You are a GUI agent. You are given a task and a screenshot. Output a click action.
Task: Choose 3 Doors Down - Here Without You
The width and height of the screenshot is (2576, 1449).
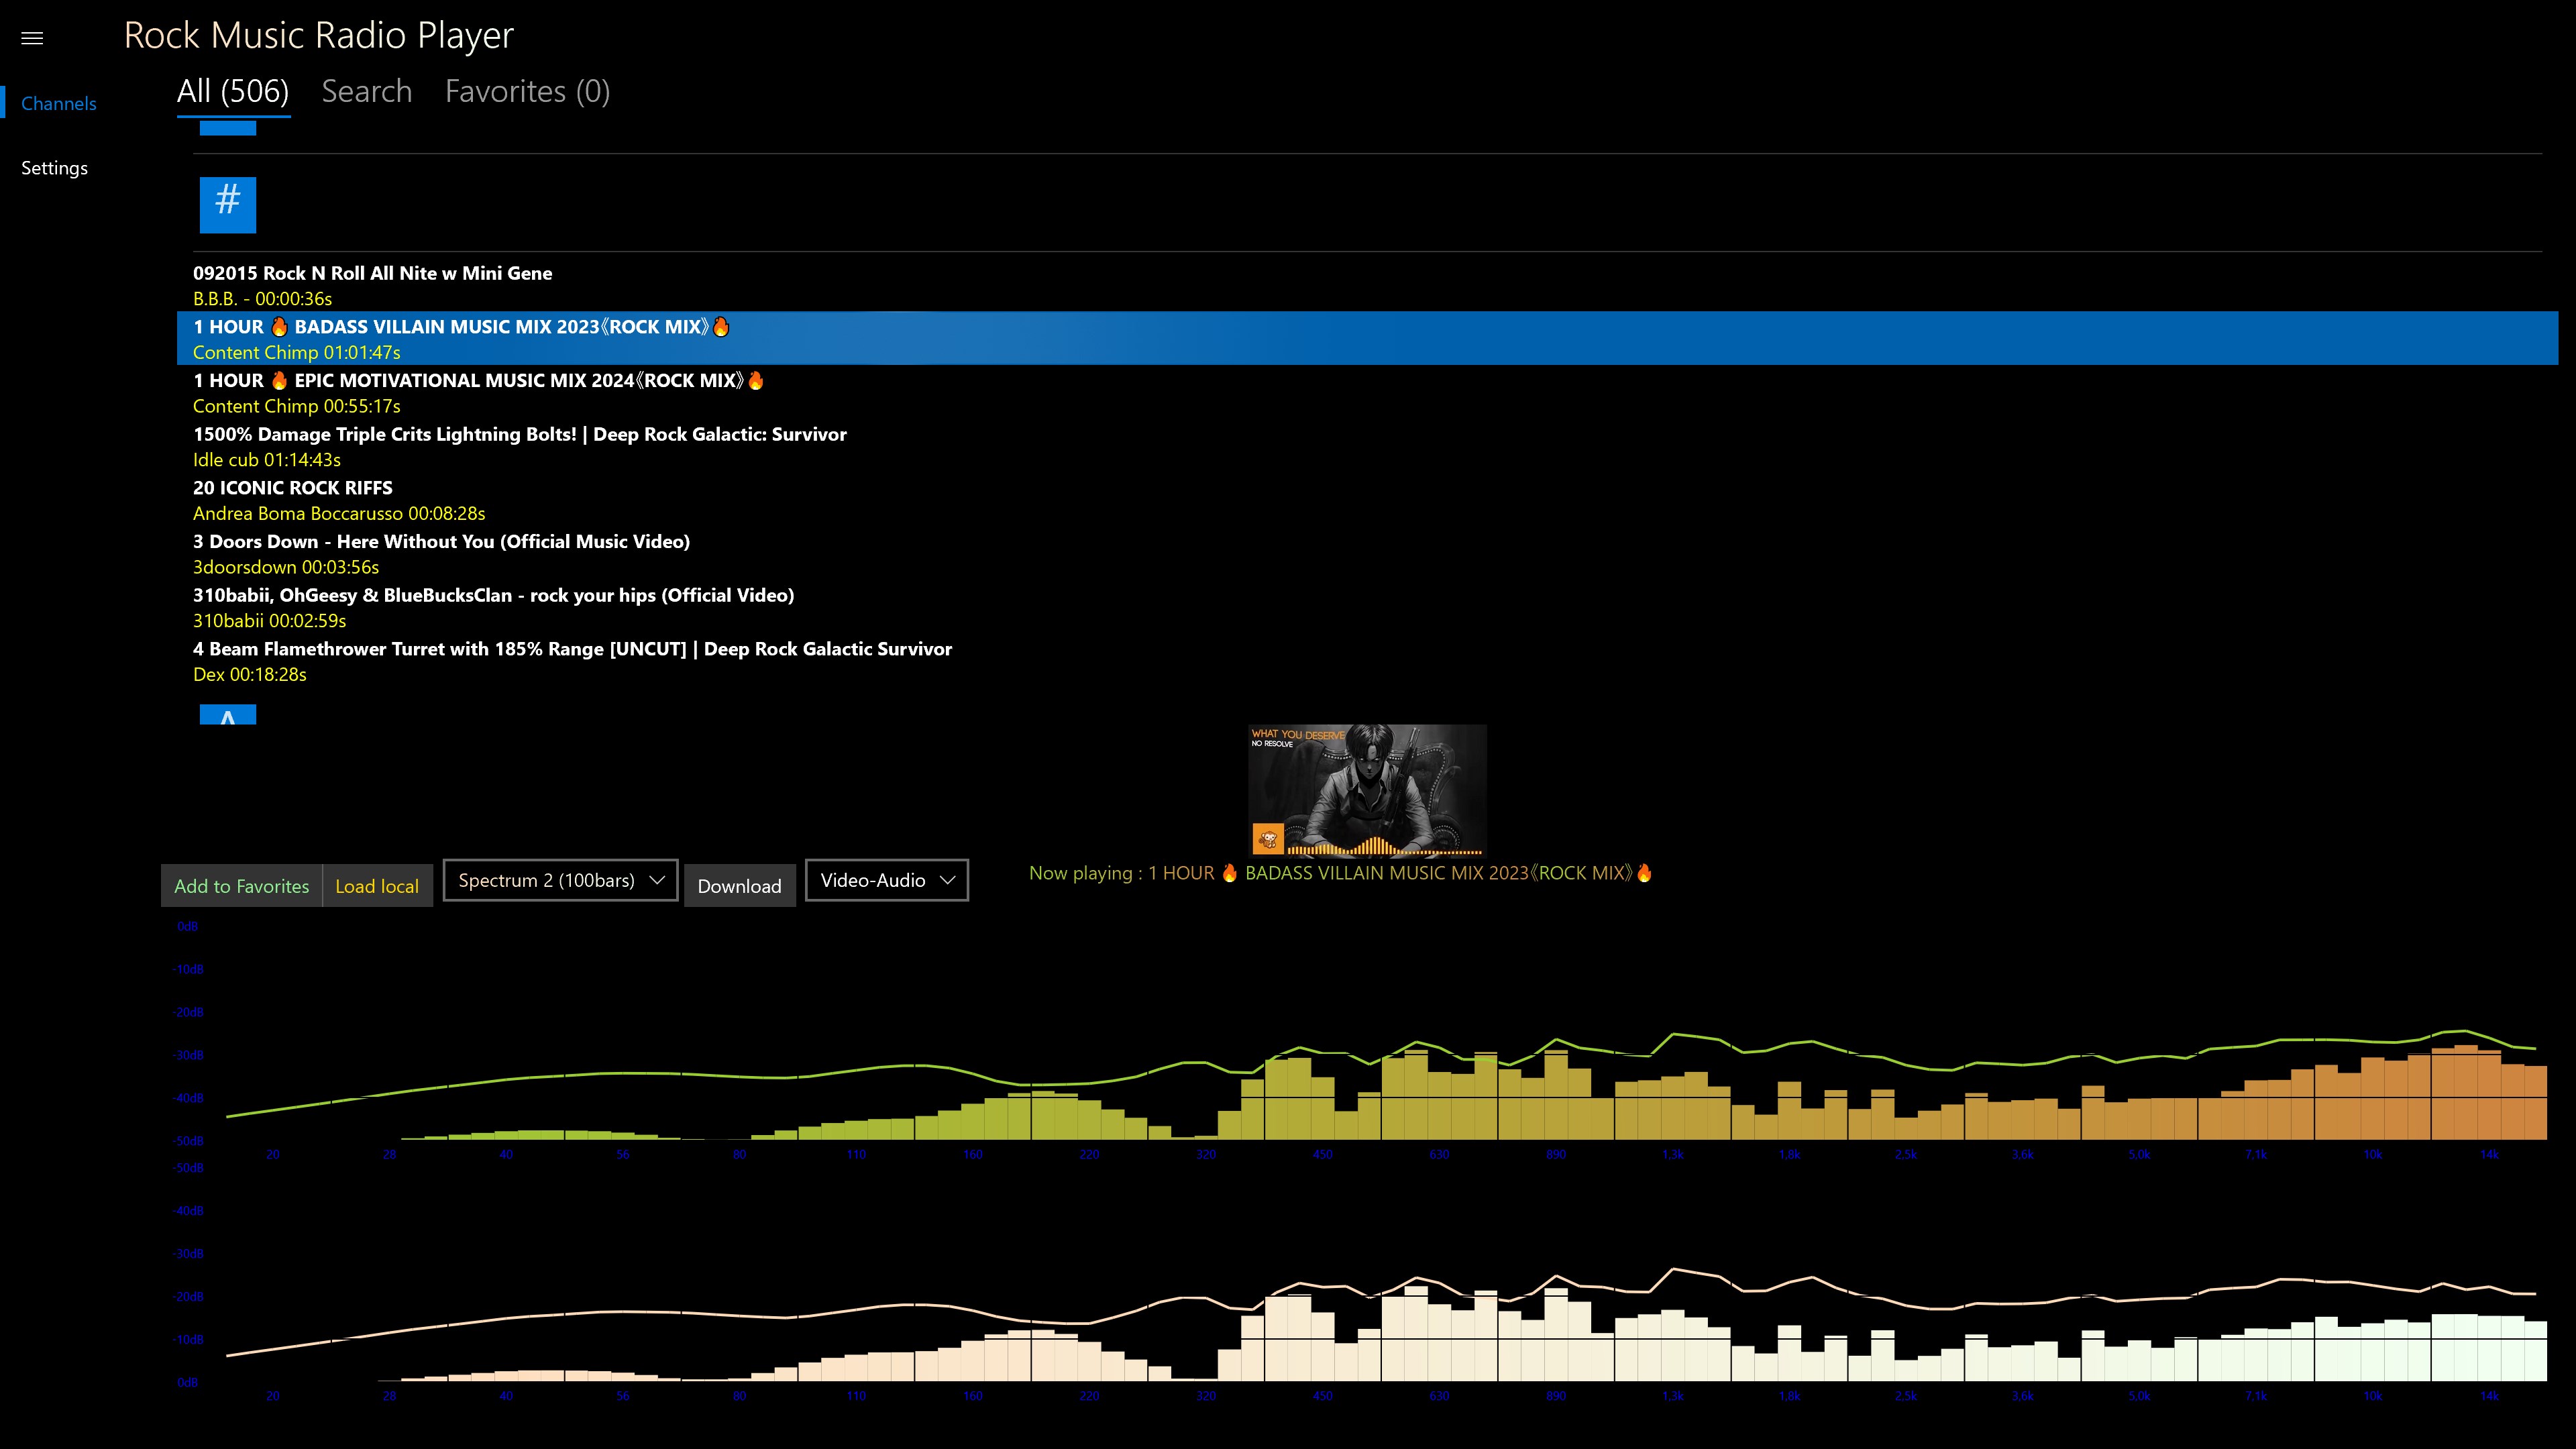(441, 553)
